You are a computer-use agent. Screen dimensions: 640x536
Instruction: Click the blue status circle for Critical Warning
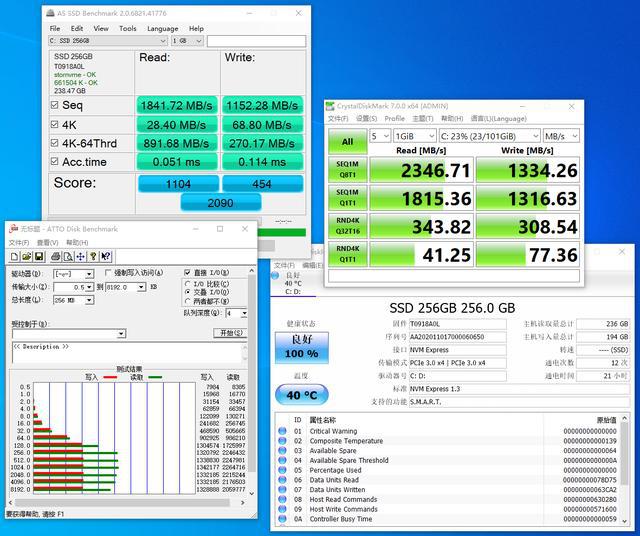click(283, 432)
